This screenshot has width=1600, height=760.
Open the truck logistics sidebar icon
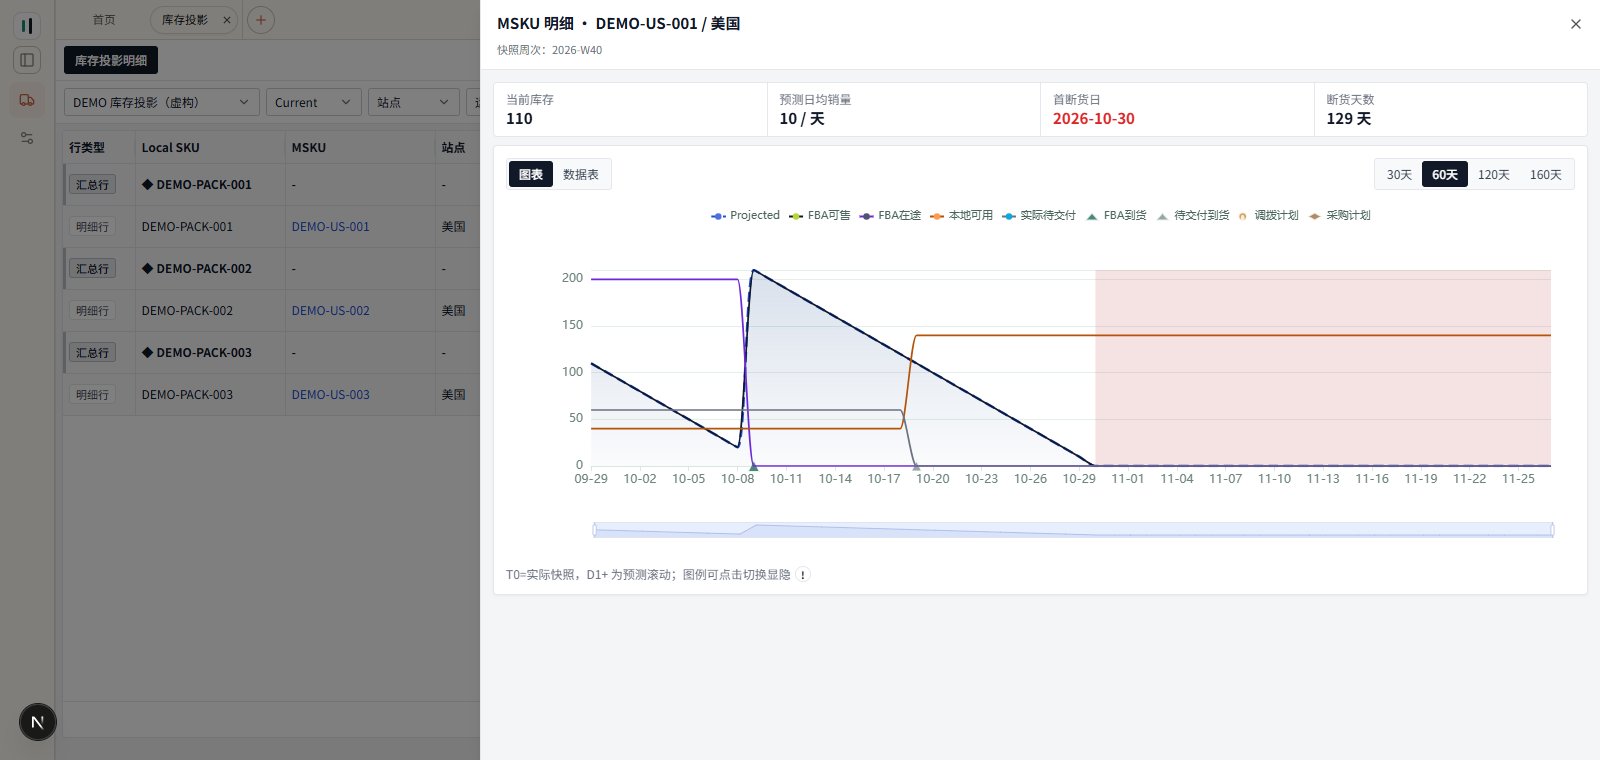tap(27, 100)
